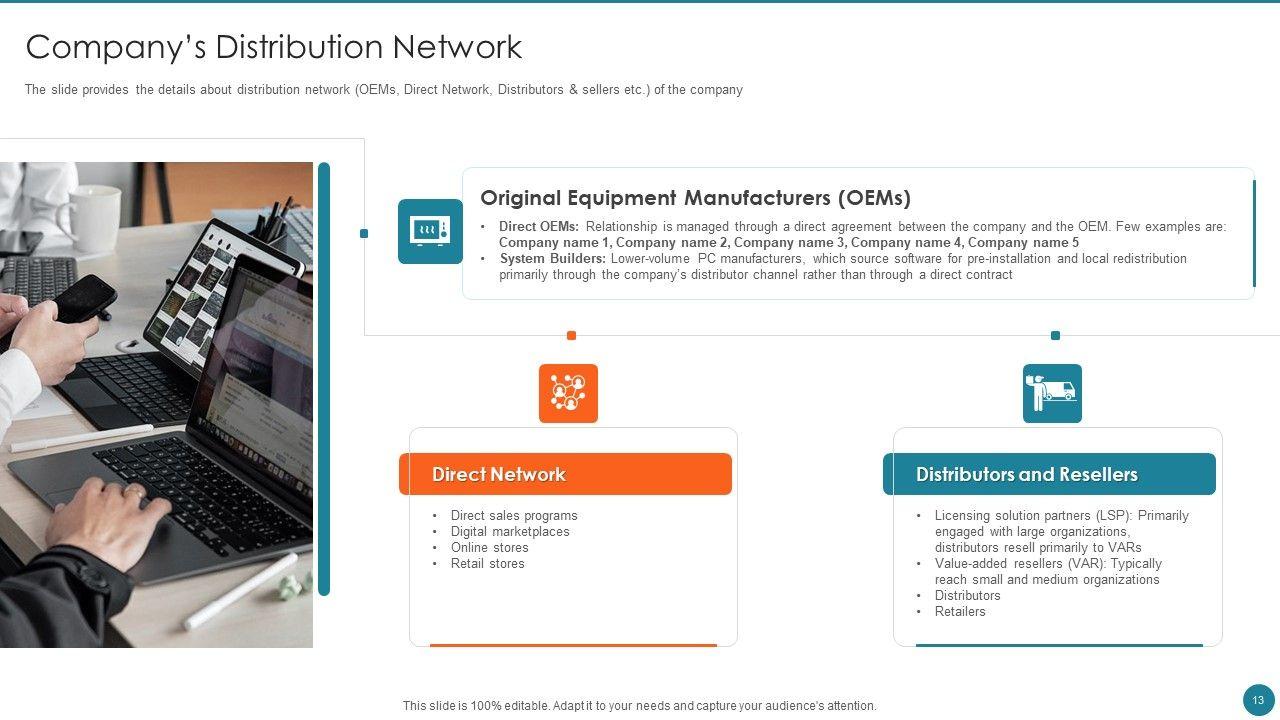Click the delivery truck distributor icon
The height and width of the screenshot is (720, 1280).
point(1052,393)
